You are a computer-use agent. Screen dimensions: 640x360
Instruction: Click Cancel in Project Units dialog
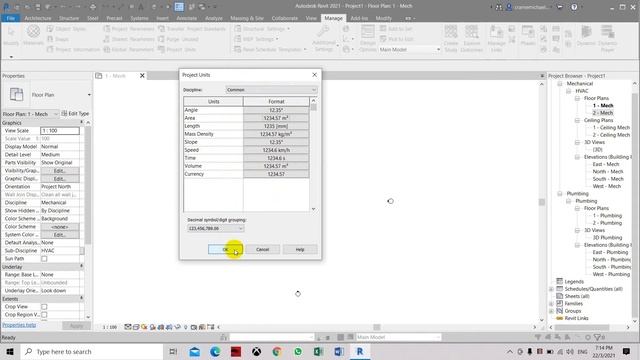coord(262,249)
